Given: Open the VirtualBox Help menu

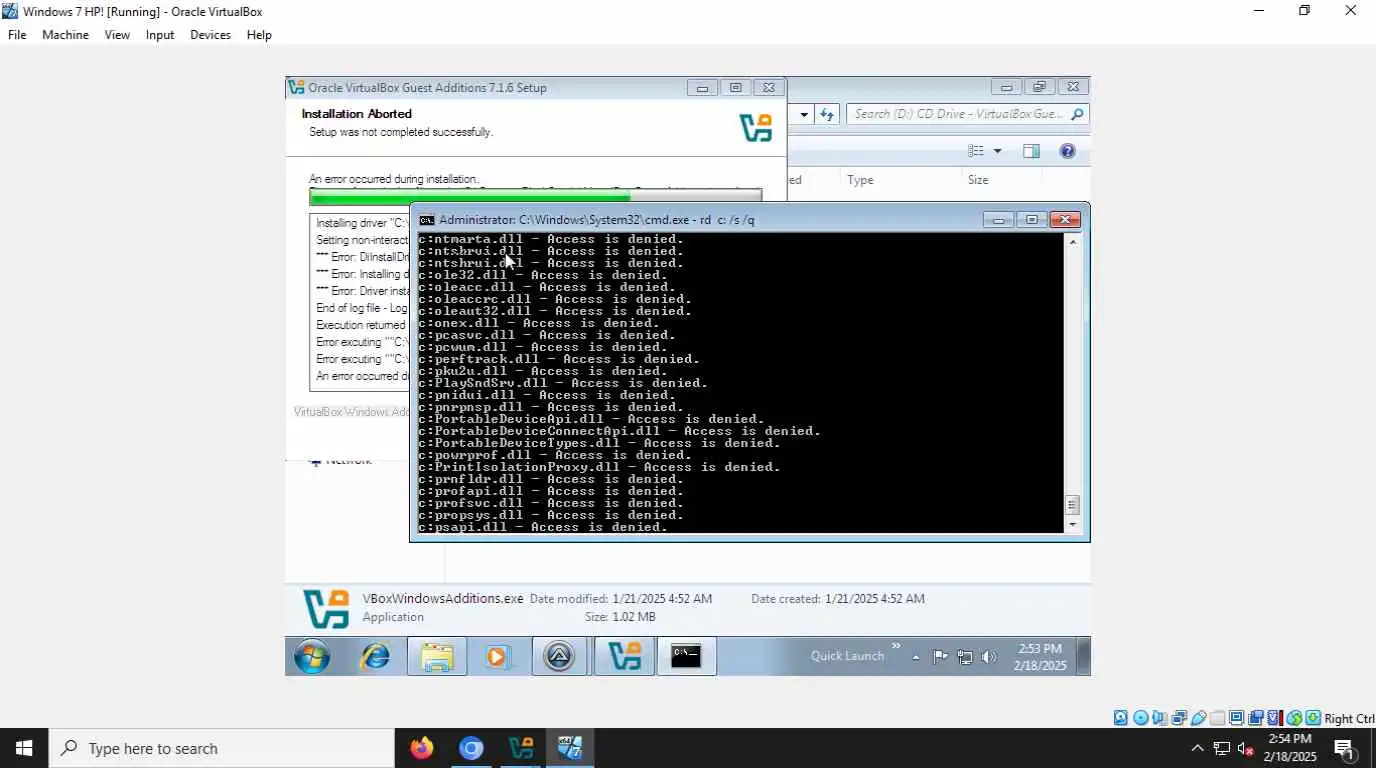Looking at the screenshot, I should coord(259,35).
